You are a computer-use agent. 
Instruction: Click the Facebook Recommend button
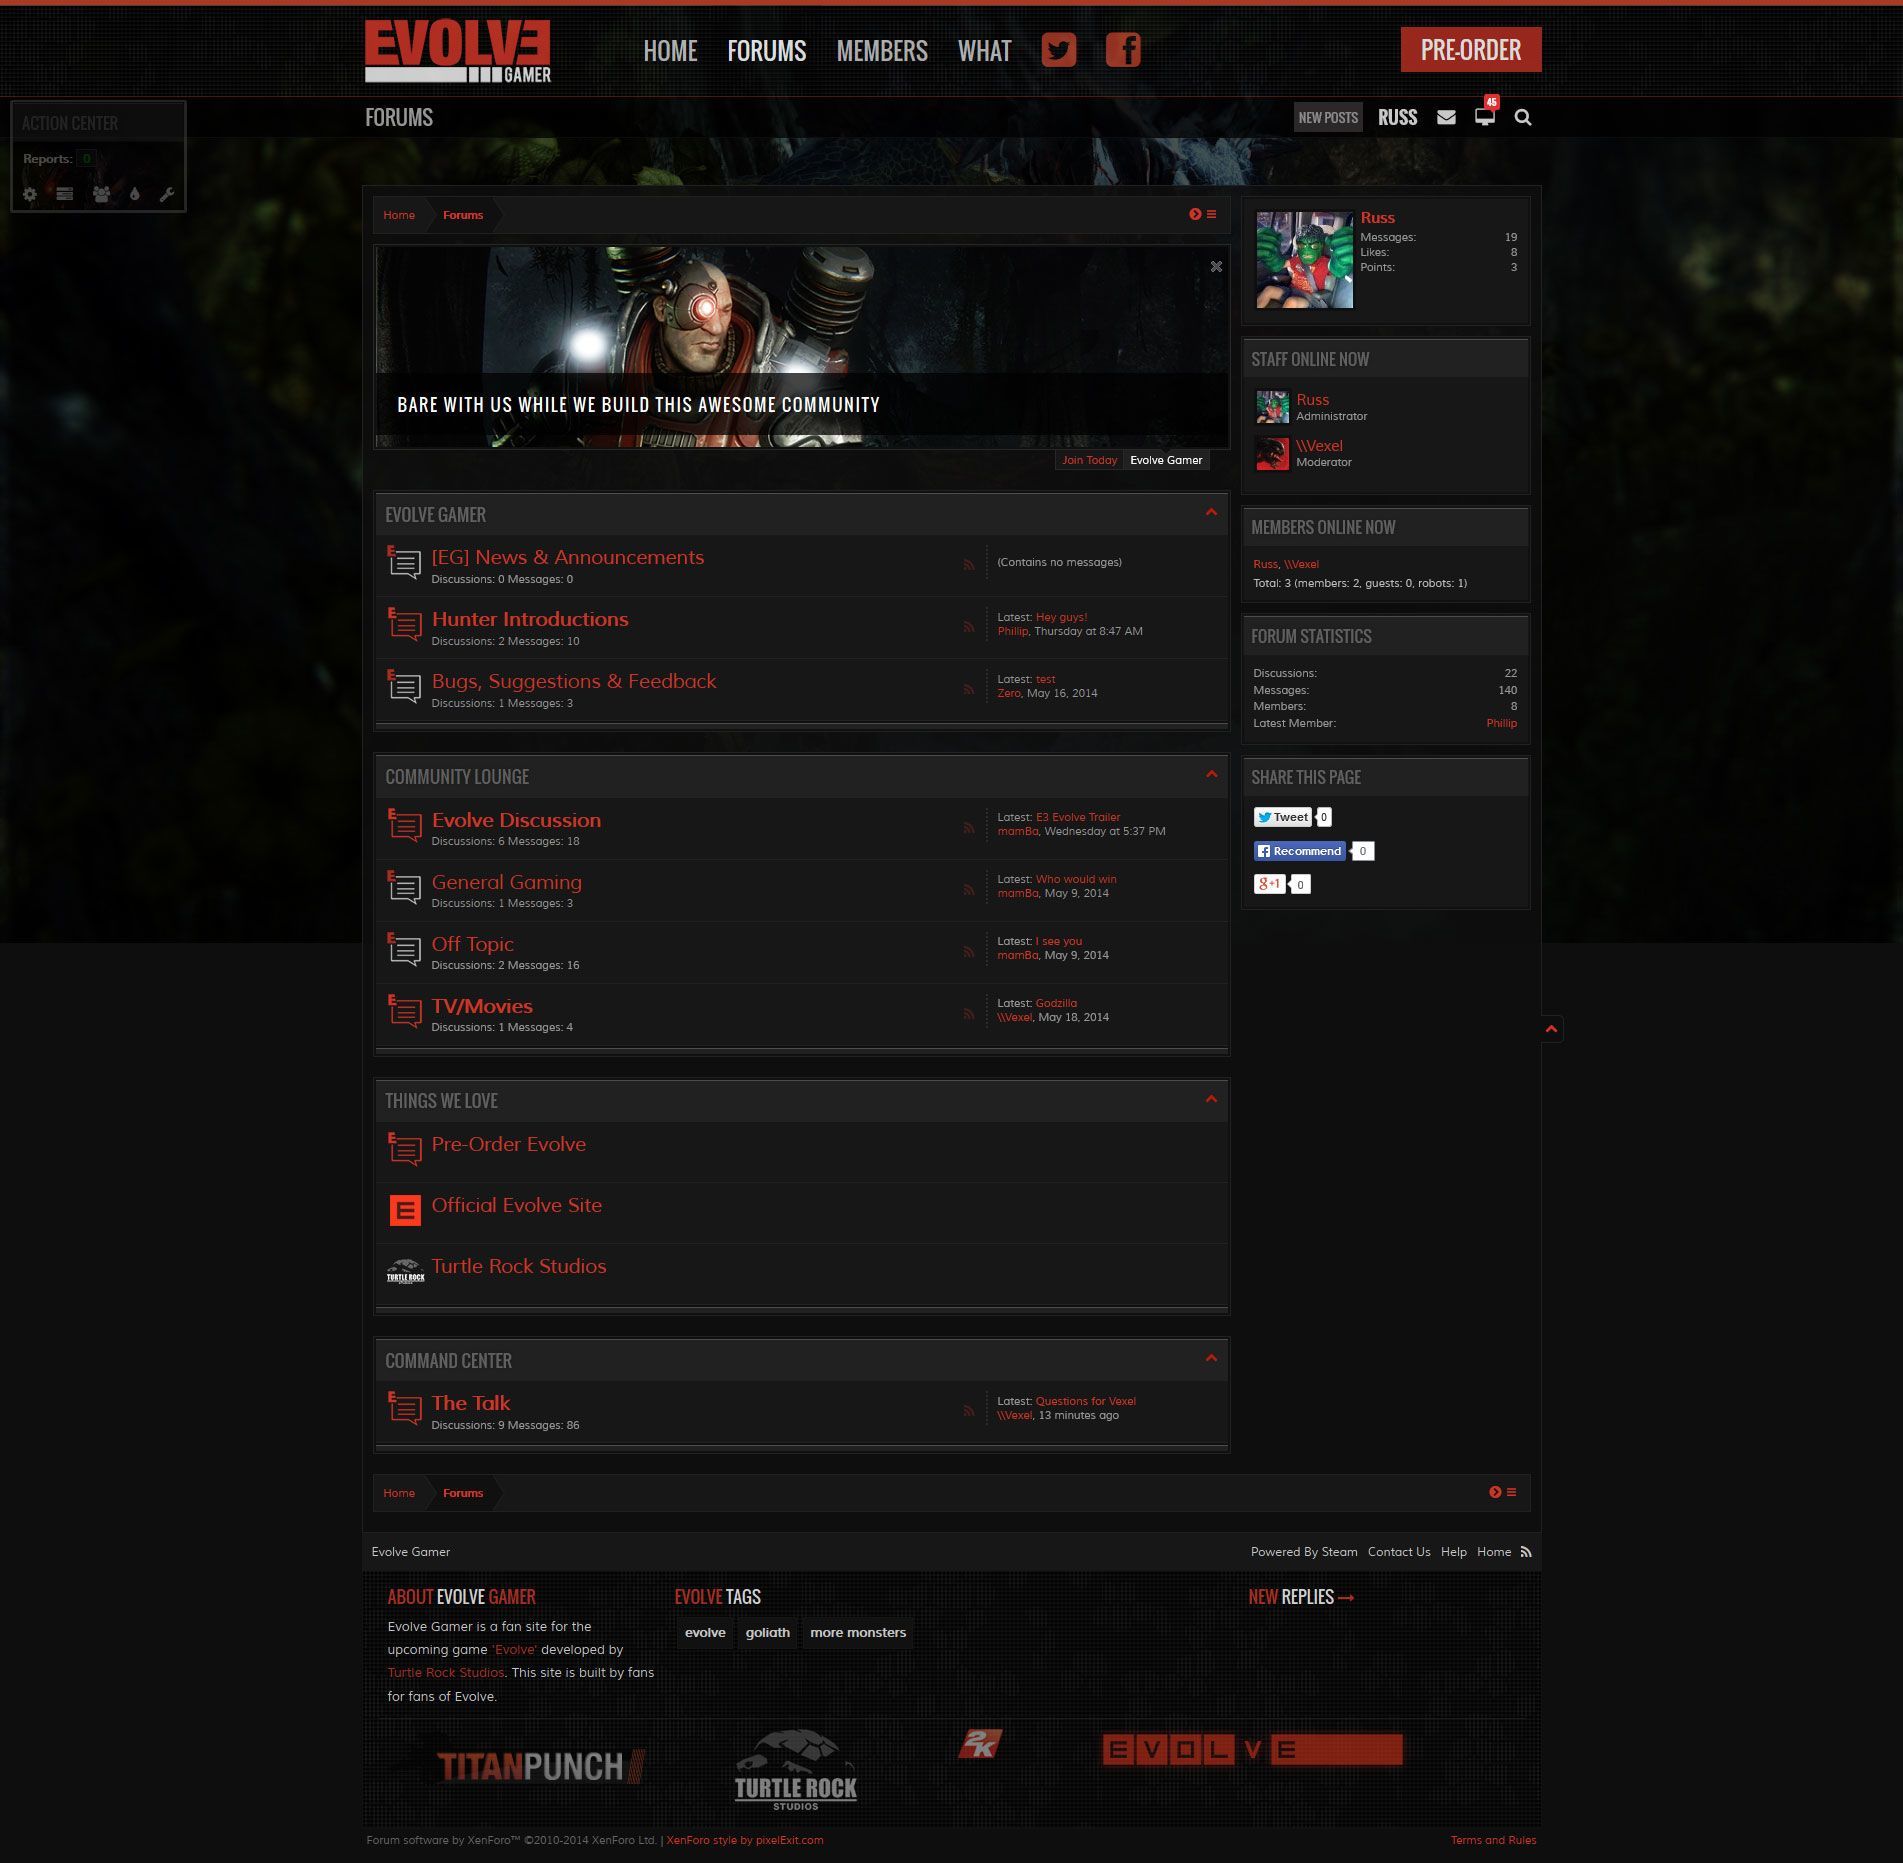tap(1300, 851)
